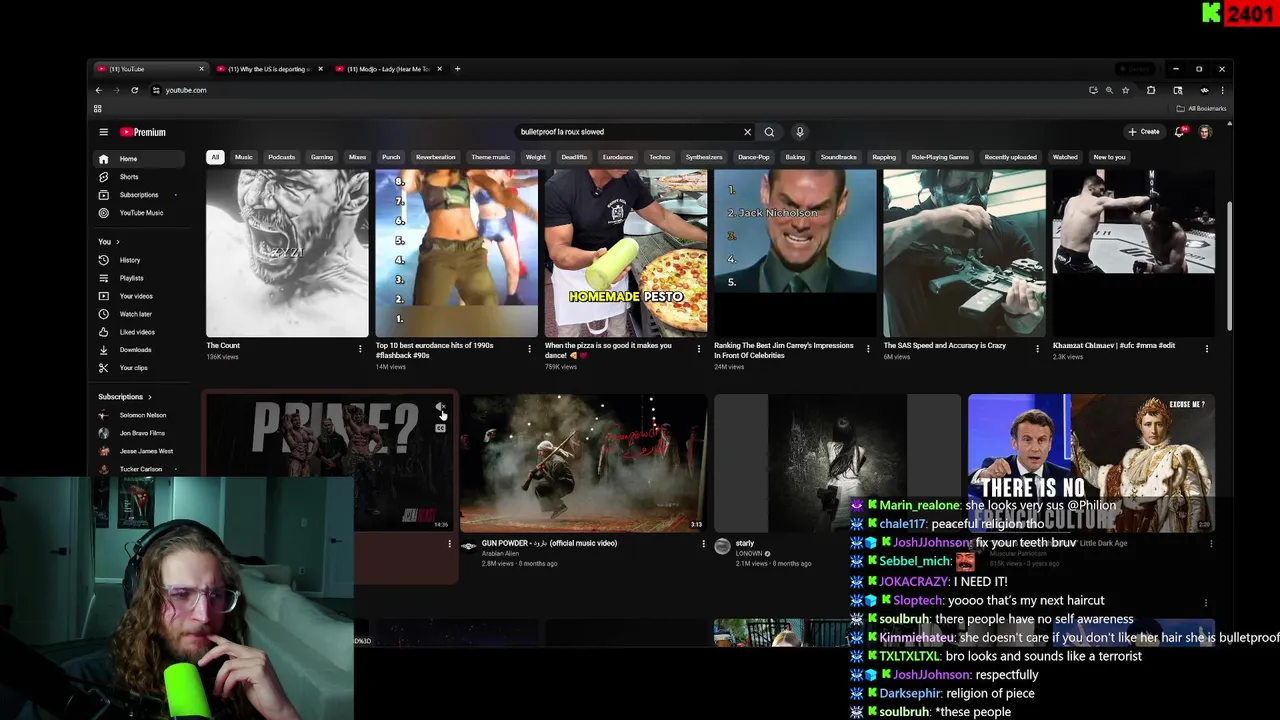Start voice search with microphone icon

(x=799, y=132)
